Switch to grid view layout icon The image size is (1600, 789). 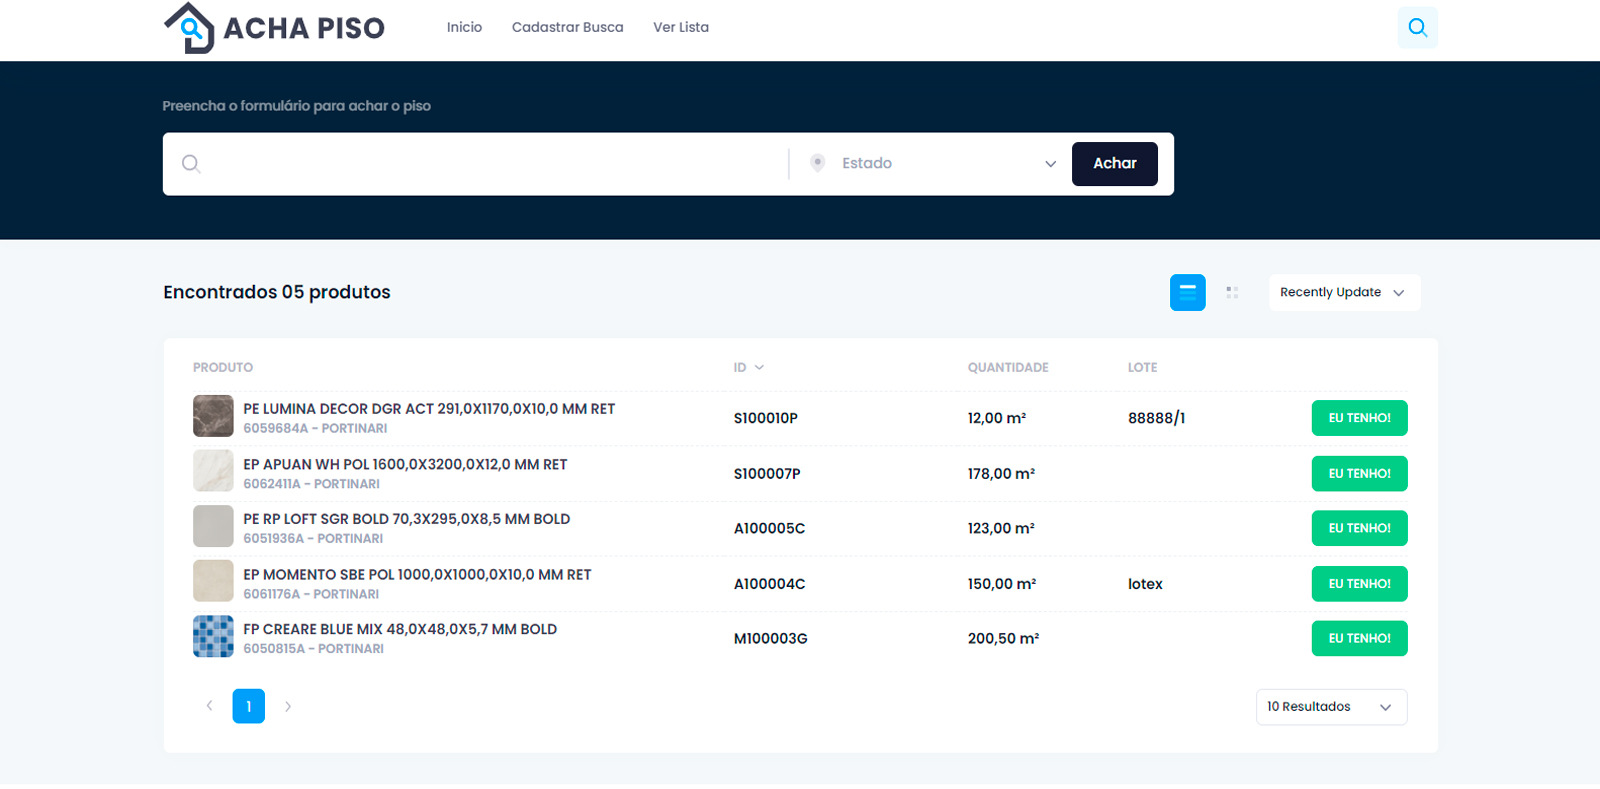1232,292
